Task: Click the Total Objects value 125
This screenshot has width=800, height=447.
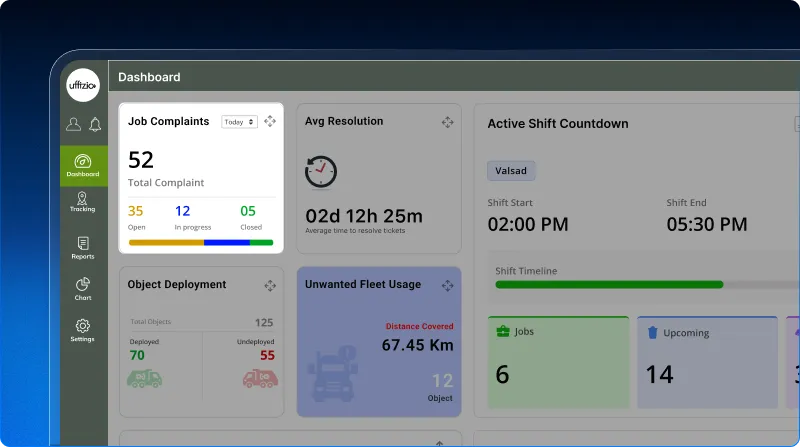Action: tap(264, 322)
